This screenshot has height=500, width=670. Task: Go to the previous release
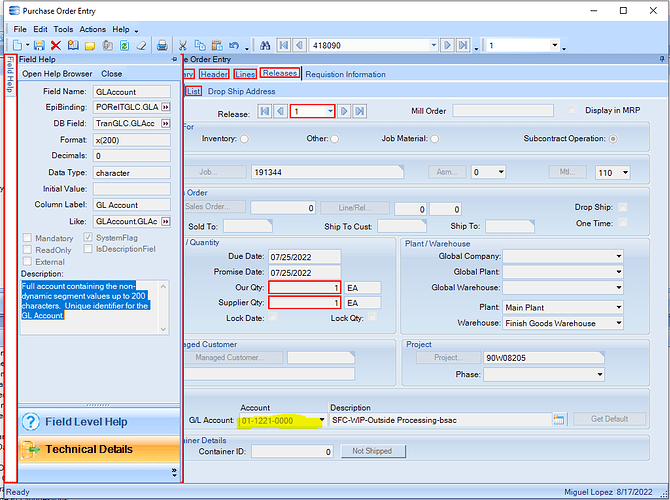(281, 112)
